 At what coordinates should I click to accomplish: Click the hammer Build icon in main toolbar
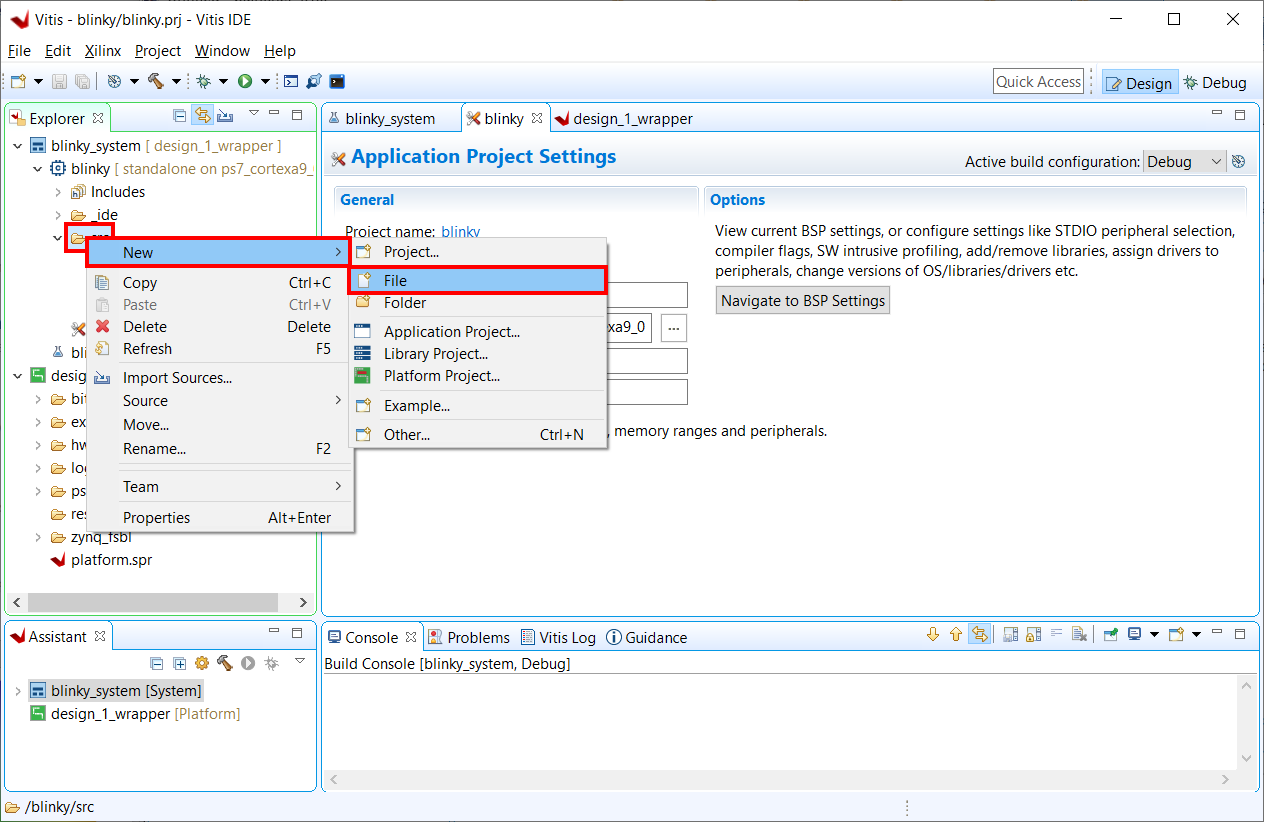(156, 82)
